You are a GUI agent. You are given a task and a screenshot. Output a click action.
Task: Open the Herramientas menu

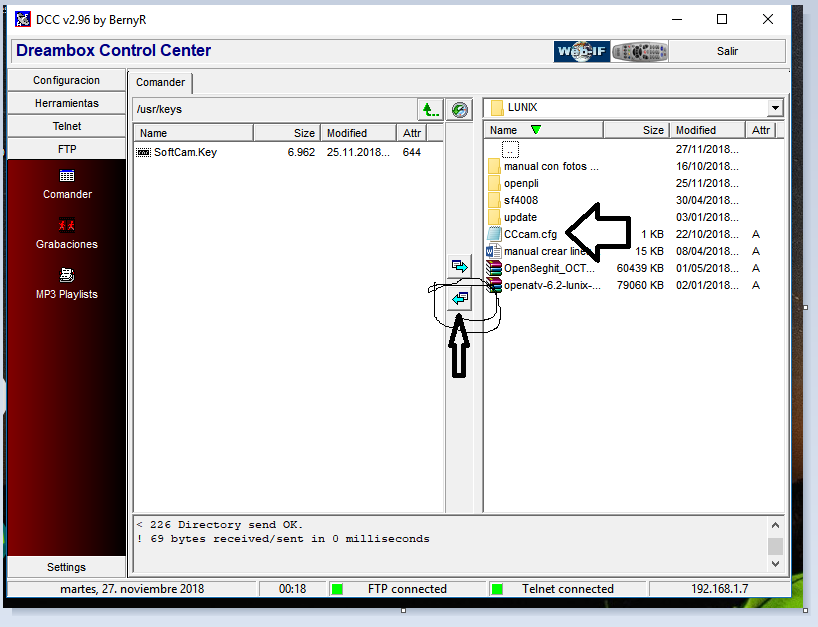[66, 103]
